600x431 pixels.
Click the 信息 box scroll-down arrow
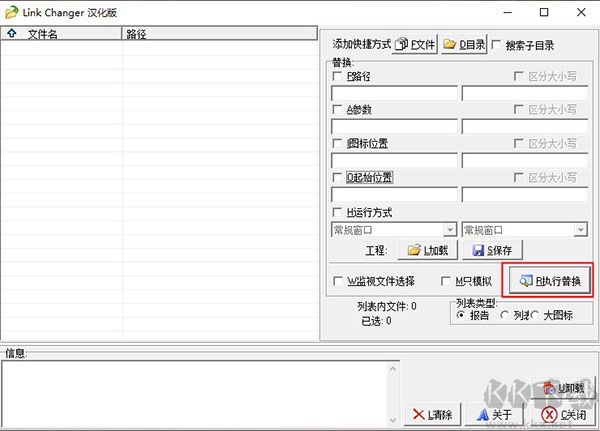pos(393,420)
